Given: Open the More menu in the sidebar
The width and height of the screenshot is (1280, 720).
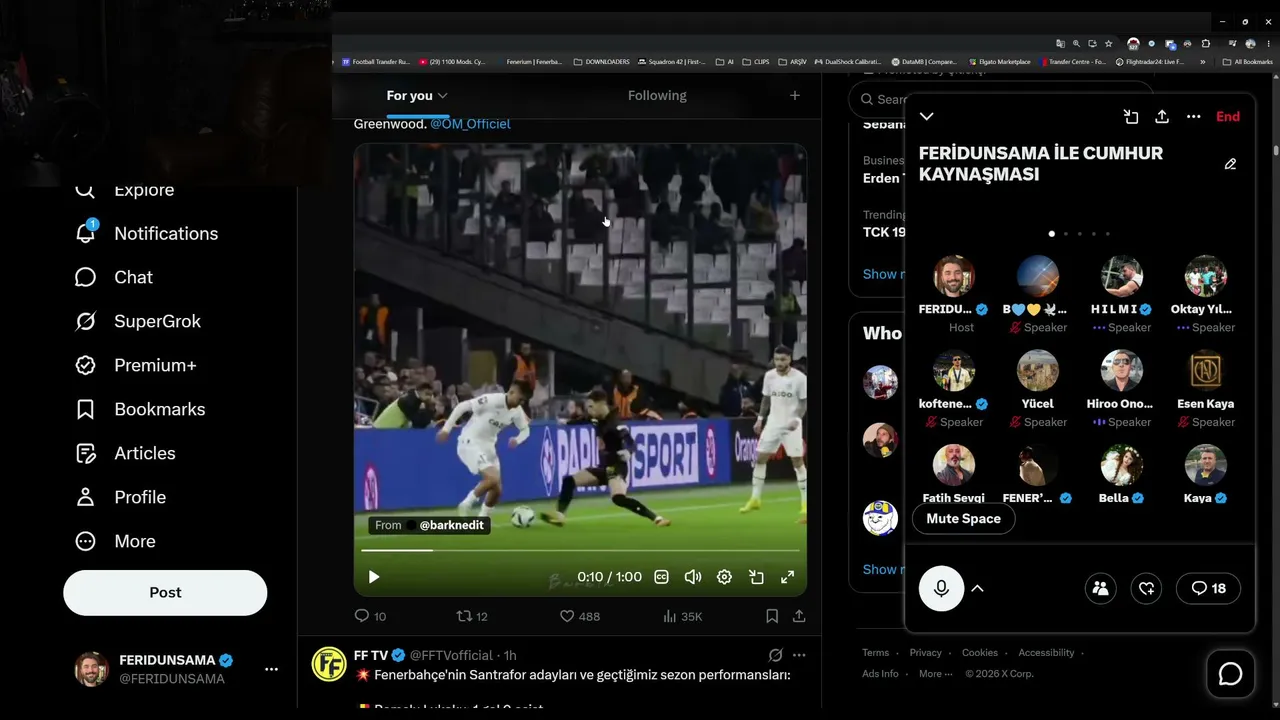Looking at the screenshot, I should coord(115,541).
